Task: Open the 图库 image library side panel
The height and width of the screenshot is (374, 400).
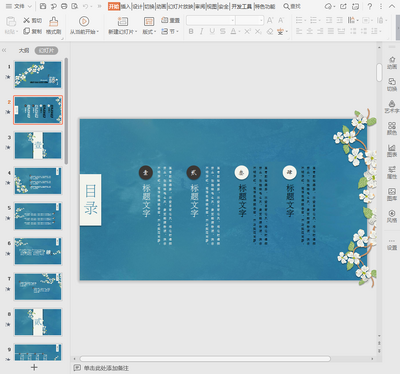Action: pos(392,194)
